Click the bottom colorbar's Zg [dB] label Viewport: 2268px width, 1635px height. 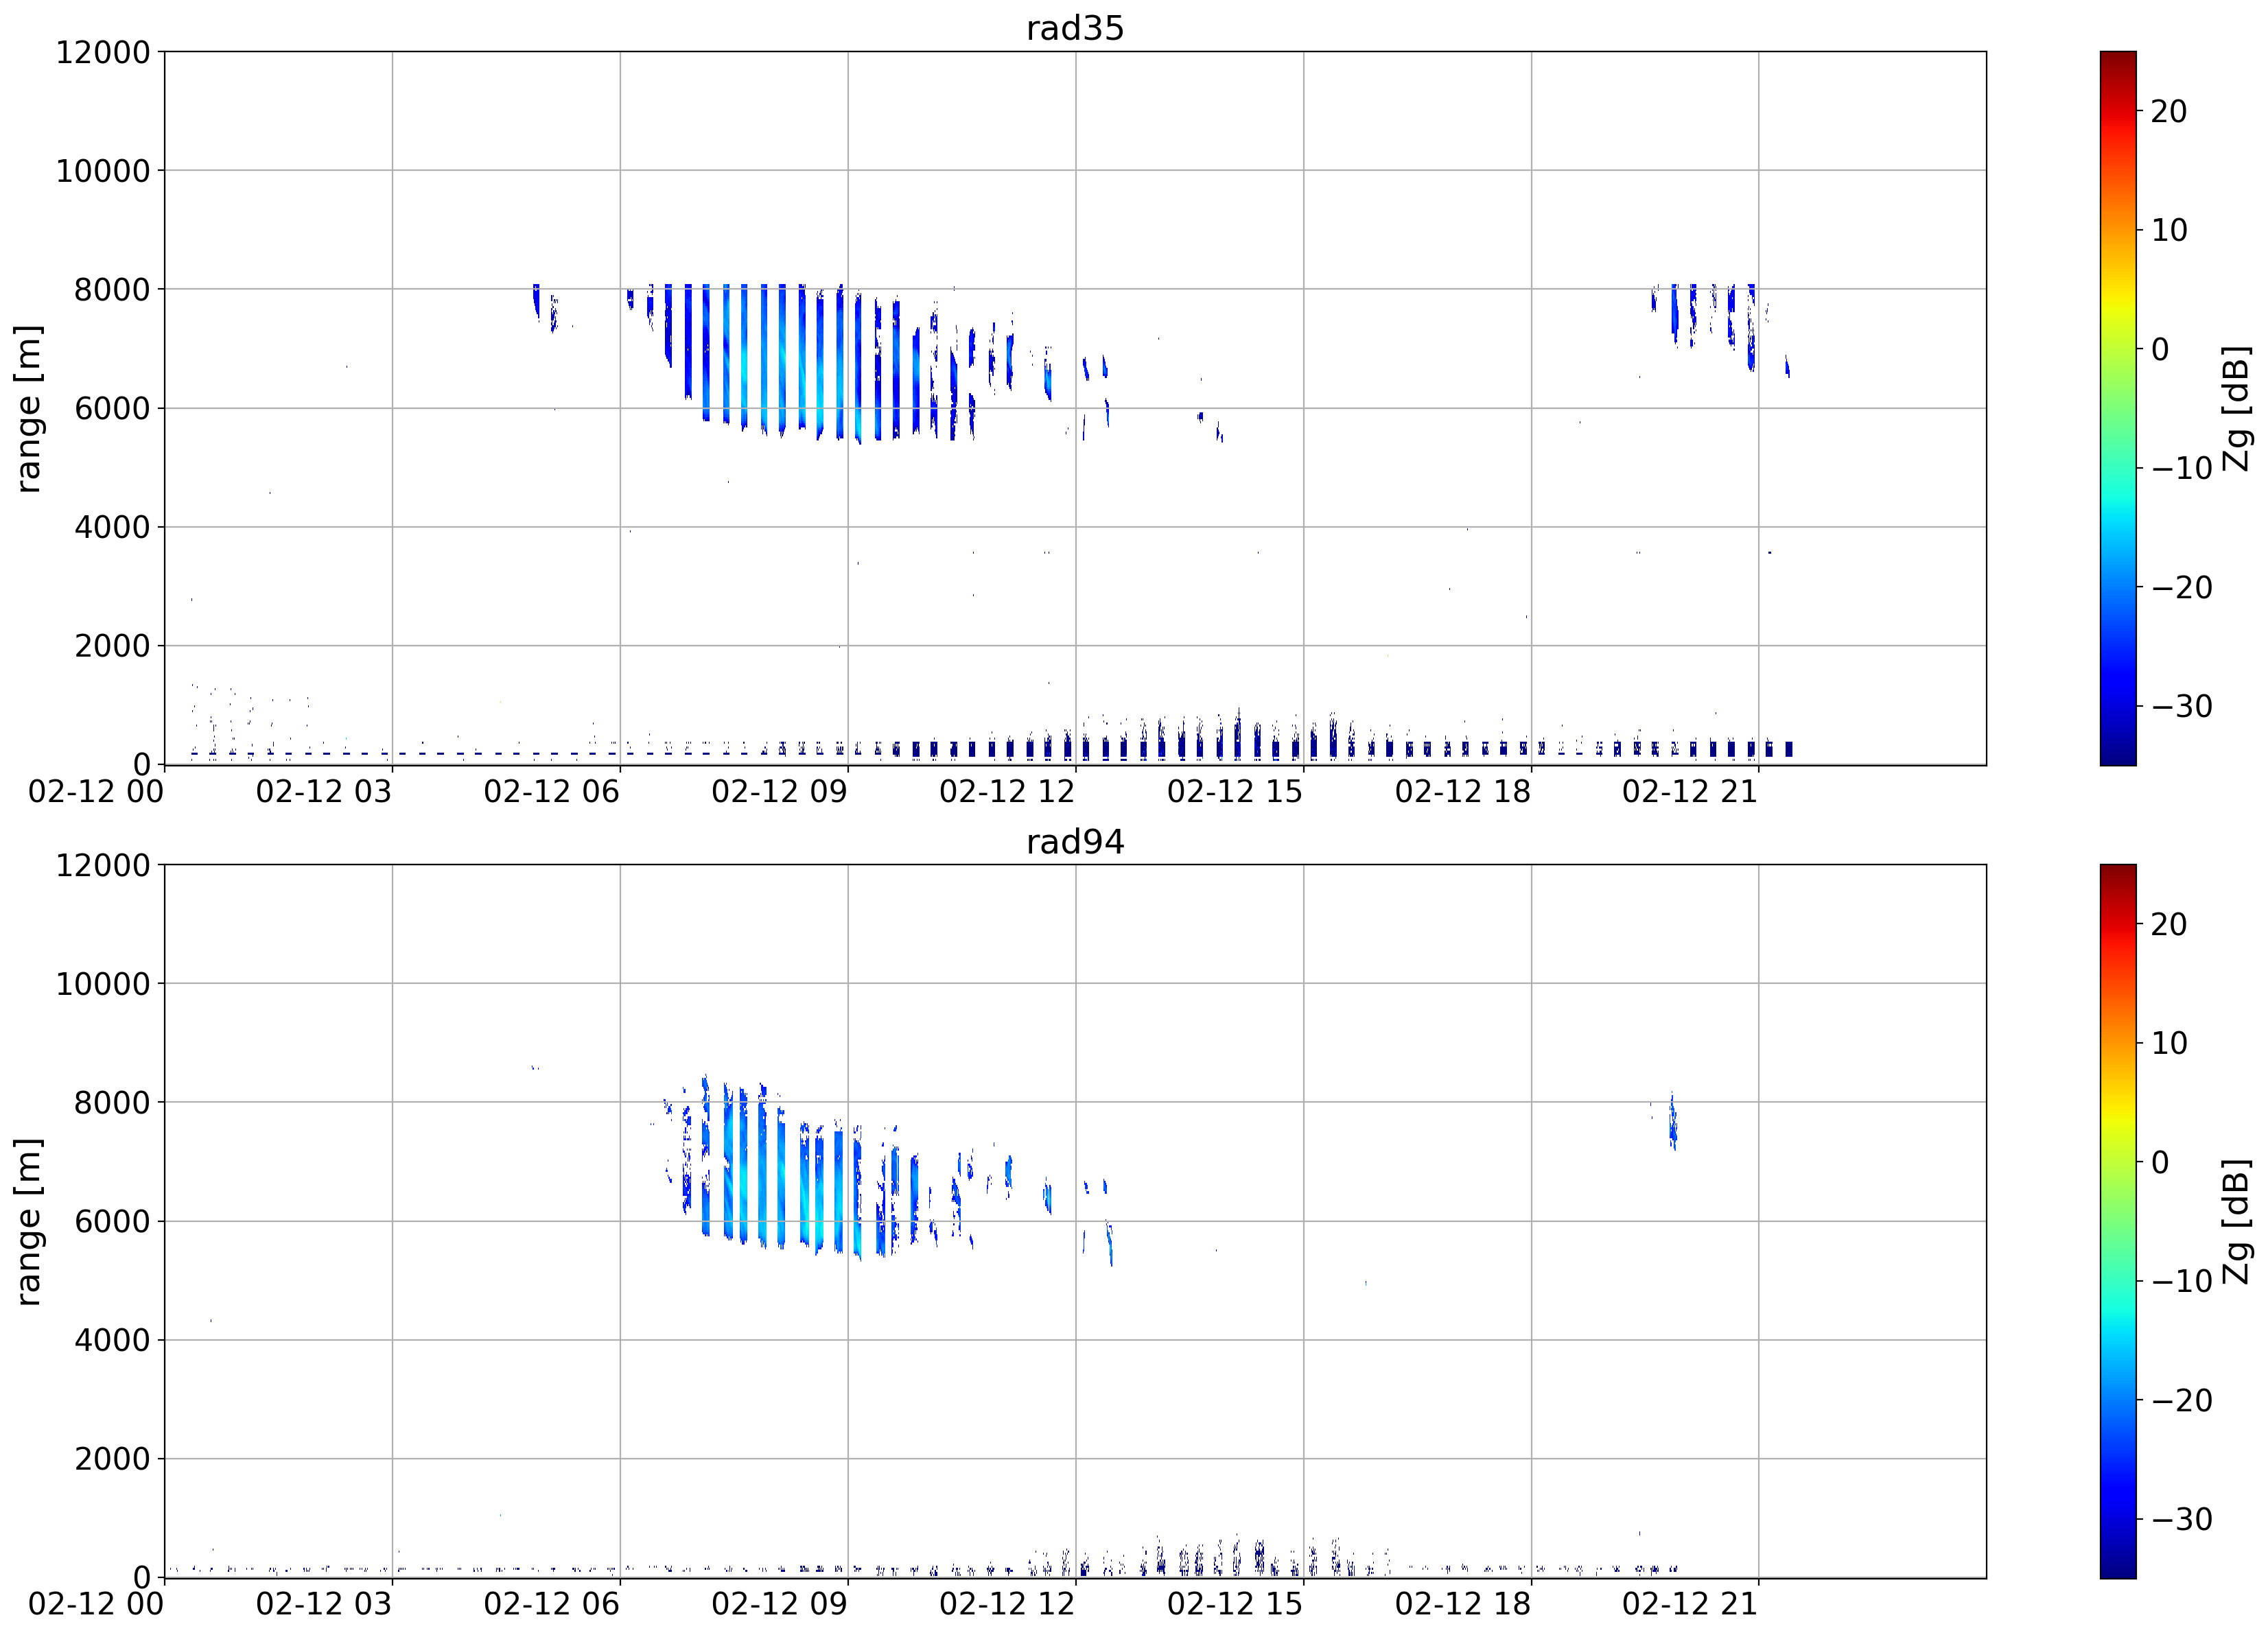pyautogui.click(x=2236, y=1221)
